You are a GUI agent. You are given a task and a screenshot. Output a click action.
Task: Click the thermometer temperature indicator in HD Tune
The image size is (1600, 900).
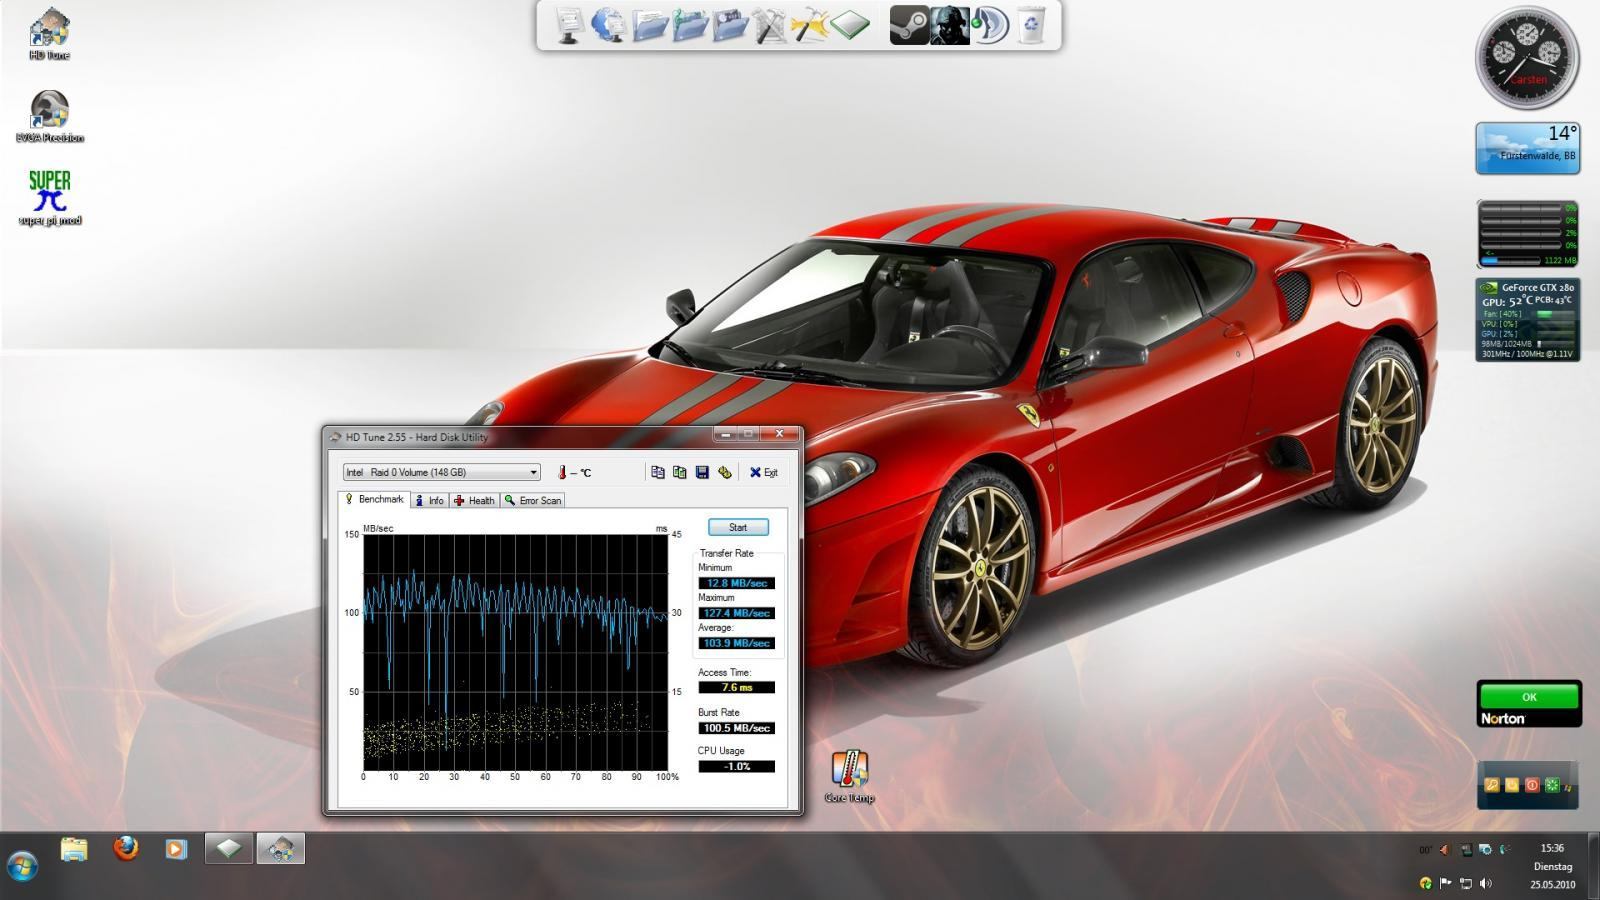tap(574, 472)
